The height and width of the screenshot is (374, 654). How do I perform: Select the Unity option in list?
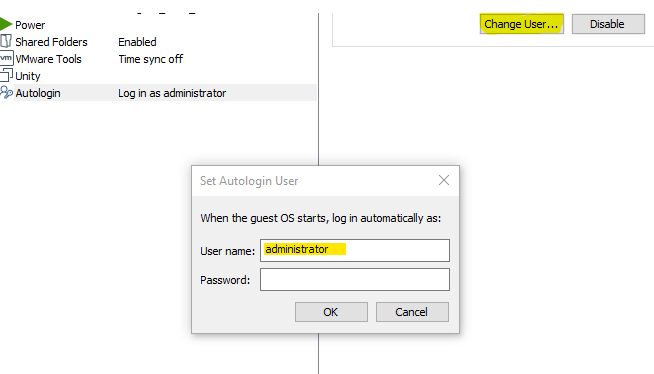[x=28, y=76]
